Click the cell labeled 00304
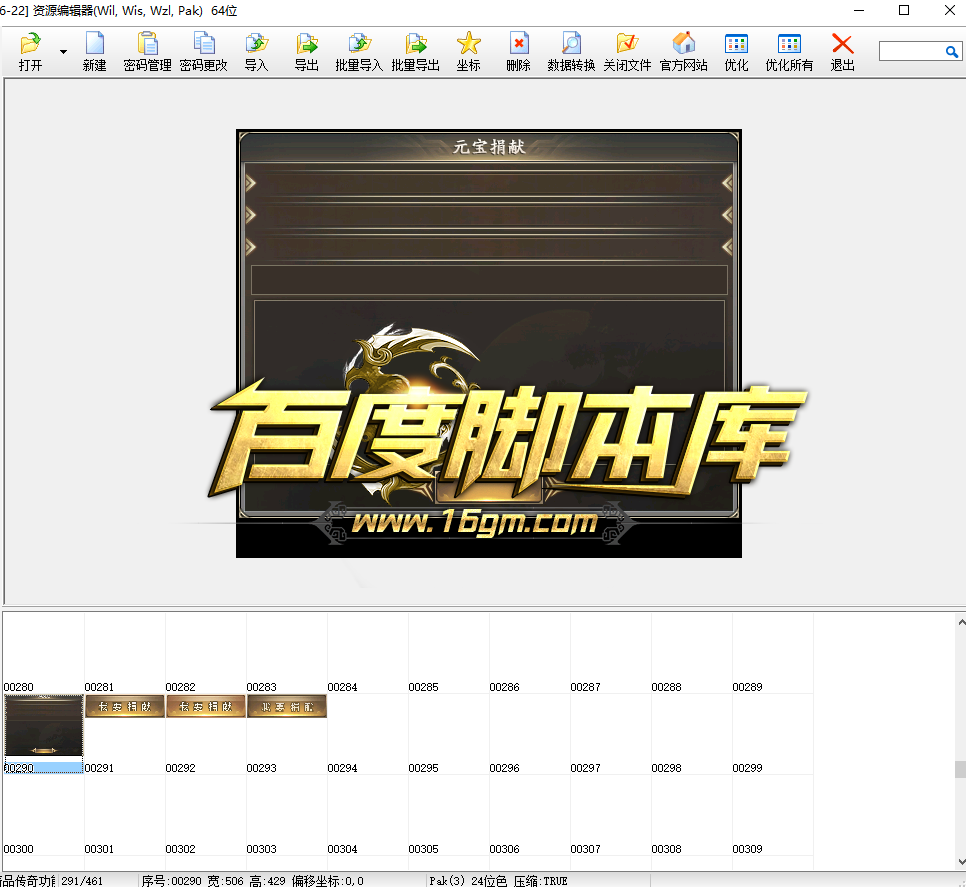The image size is (966, 887). click(x=368, y=815)
